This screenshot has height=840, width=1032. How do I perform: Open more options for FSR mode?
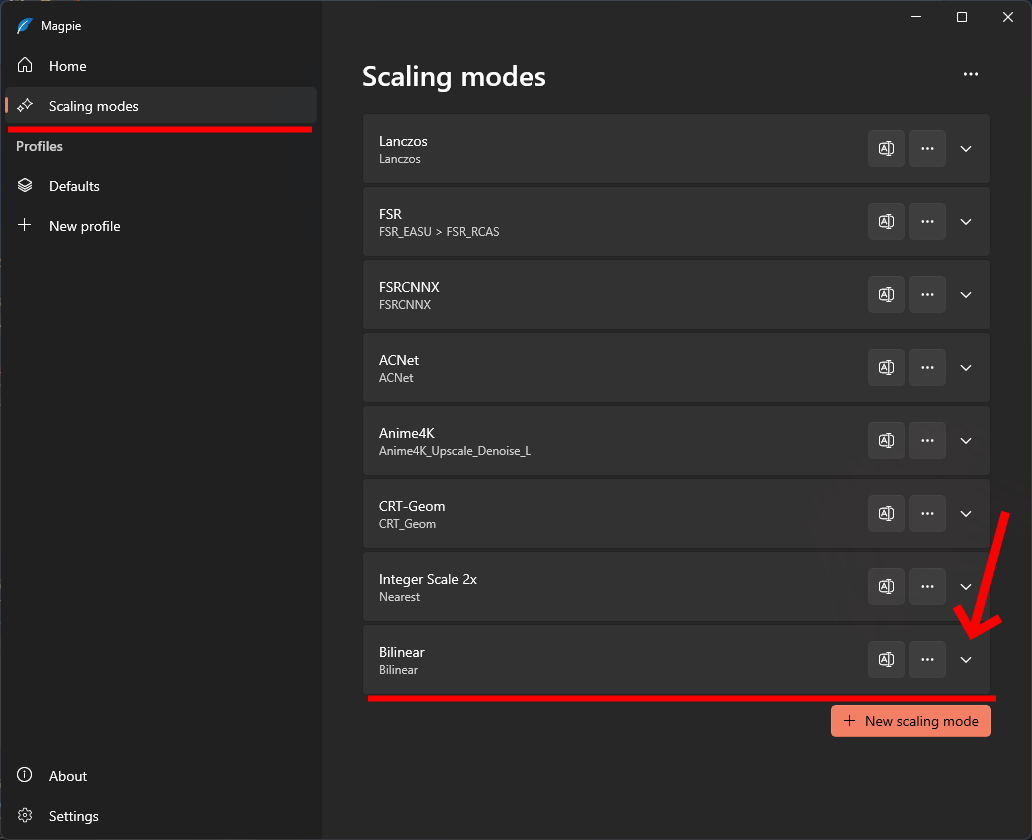tap(927, 222)
